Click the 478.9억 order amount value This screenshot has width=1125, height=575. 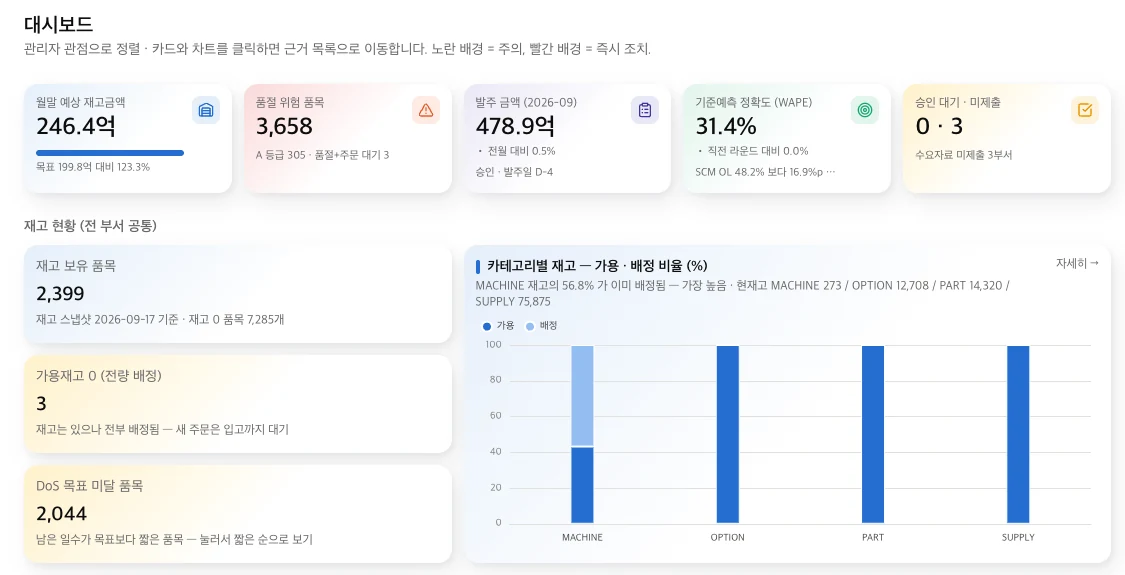click(x=515, y=126)
